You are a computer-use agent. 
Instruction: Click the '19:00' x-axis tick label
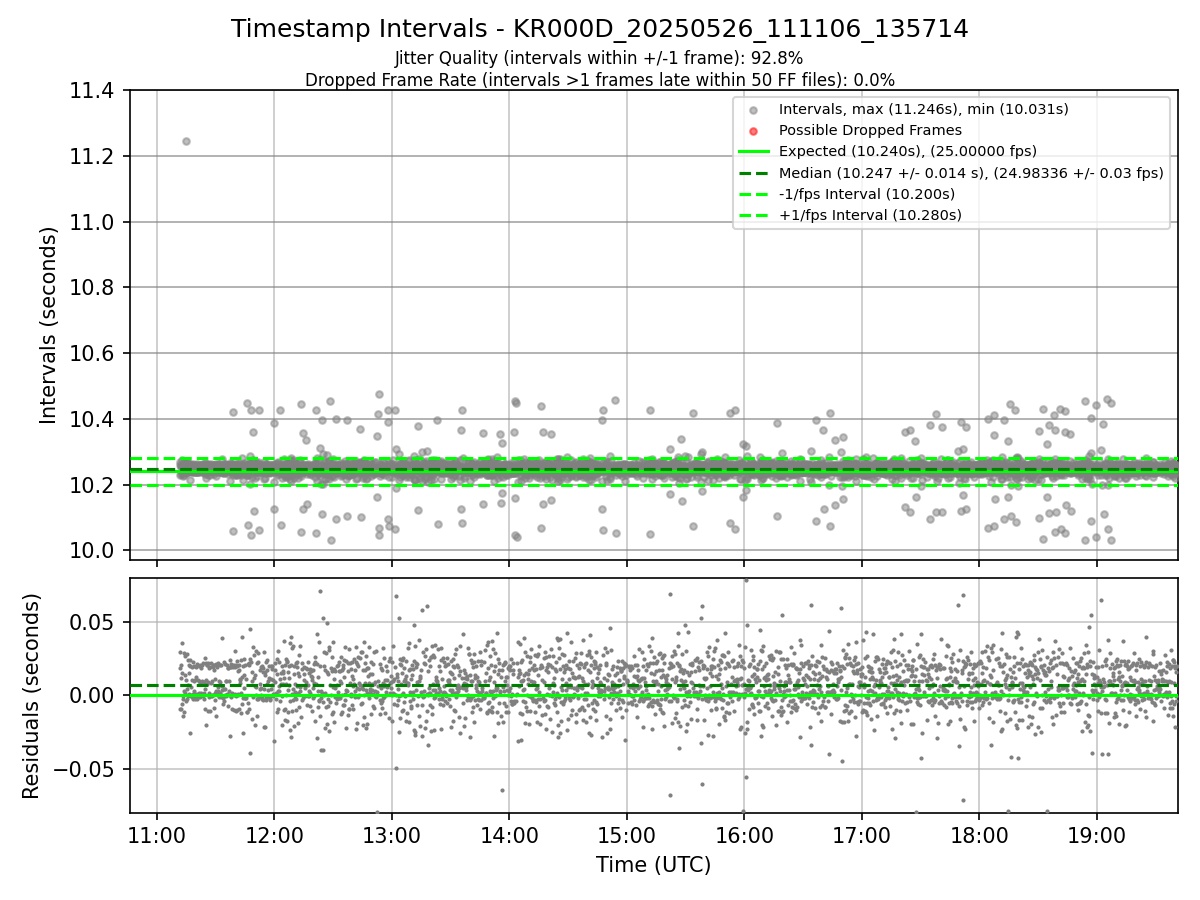tap(1097, 836)
